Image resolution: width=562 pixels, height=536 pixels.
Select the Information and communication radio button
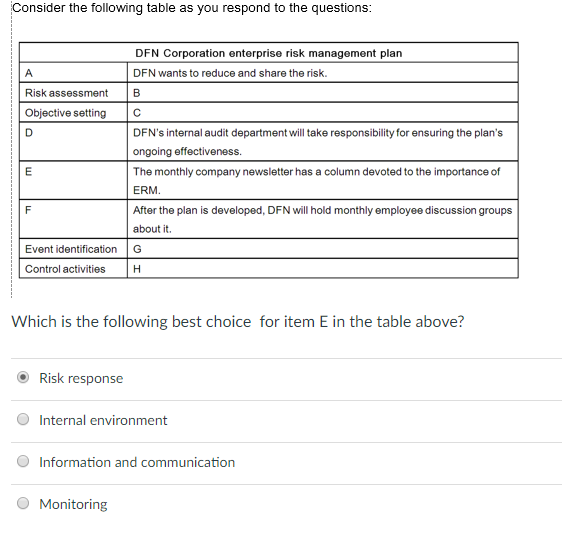23,461
